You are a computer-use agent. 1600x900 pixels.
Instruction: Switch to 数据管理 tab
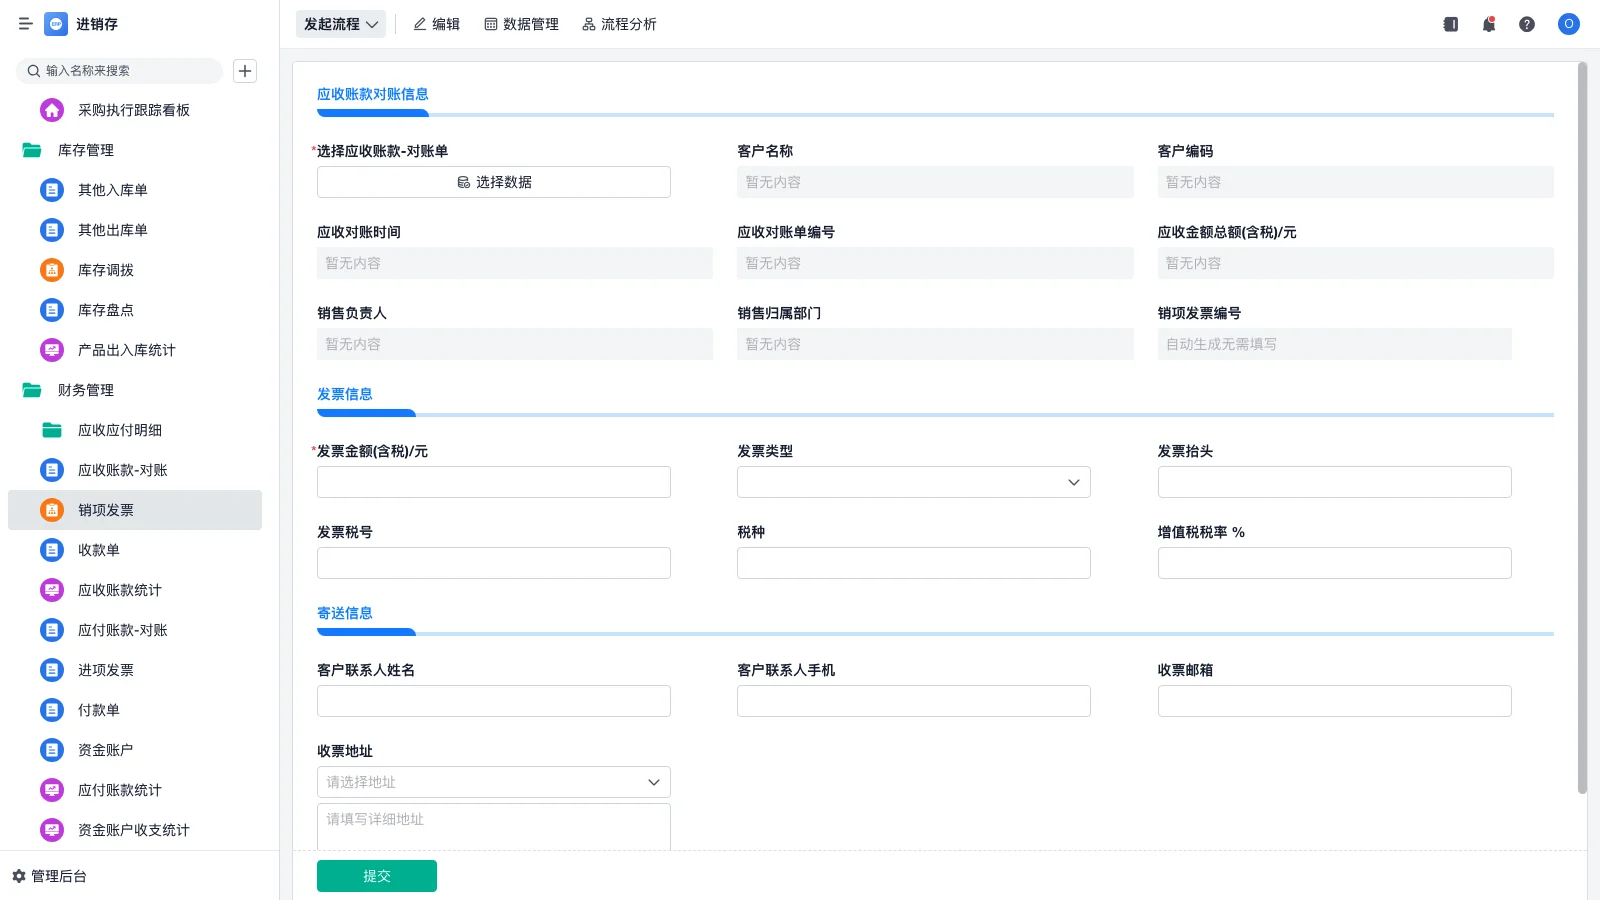pos(522,24)
